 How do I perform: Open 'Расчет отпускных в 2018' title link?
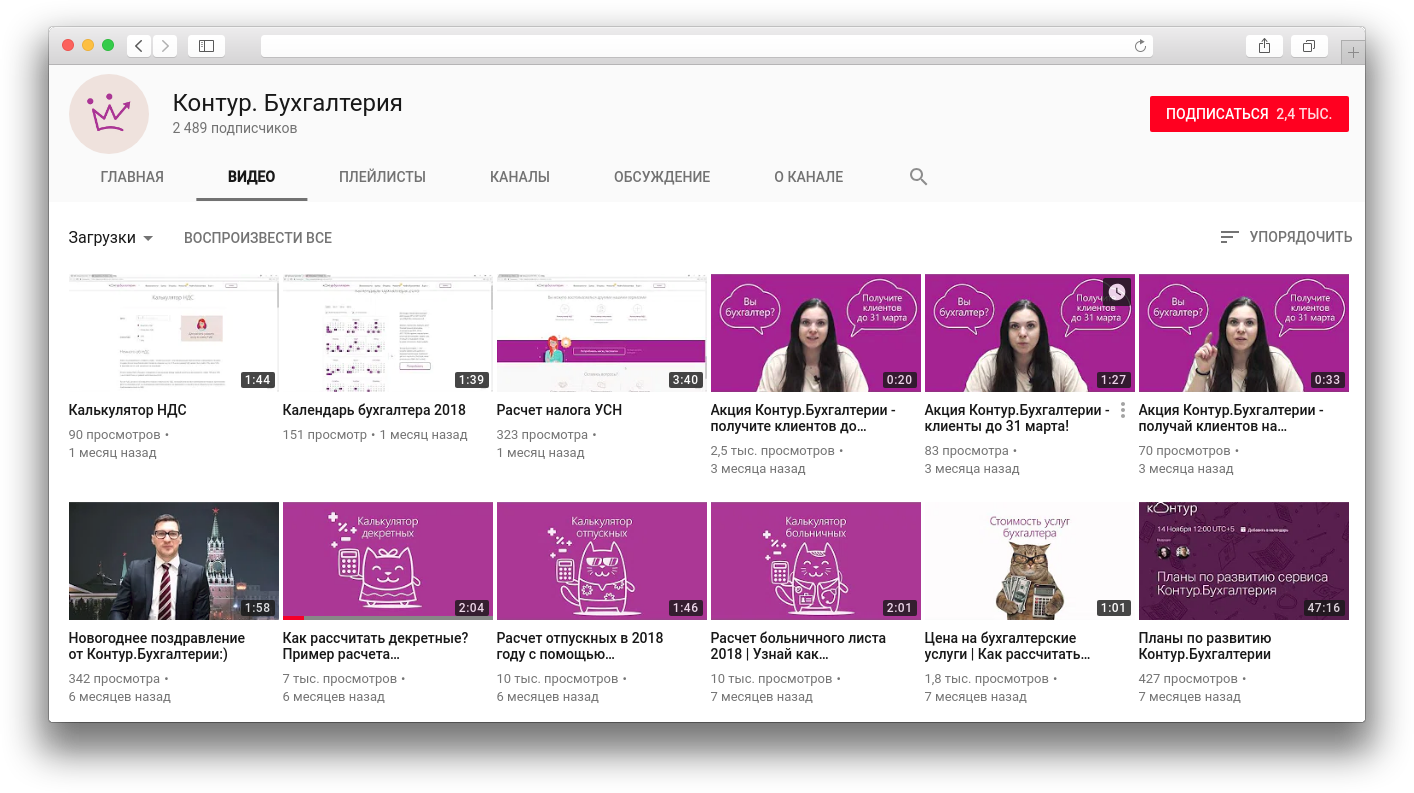[580, 646]
